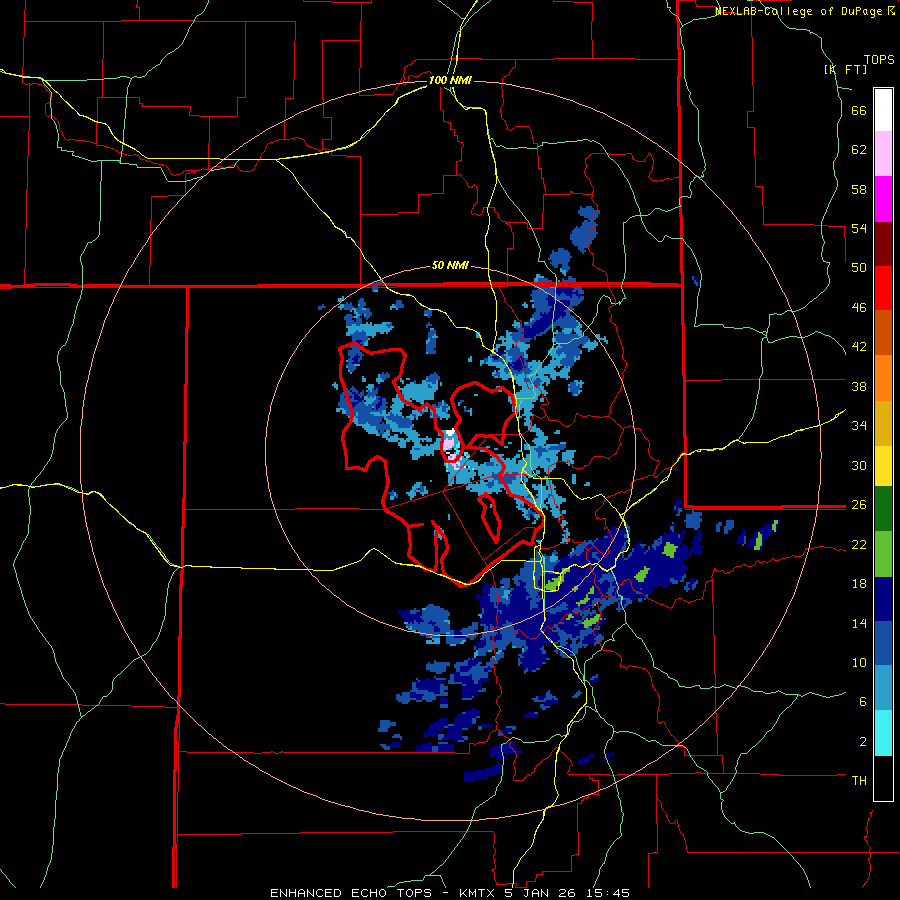The width and height of the screenshot is (900, 900).
Task: Click the 'NEXLAB-College of DuPage' credit text
Action: tap(799, 11)
